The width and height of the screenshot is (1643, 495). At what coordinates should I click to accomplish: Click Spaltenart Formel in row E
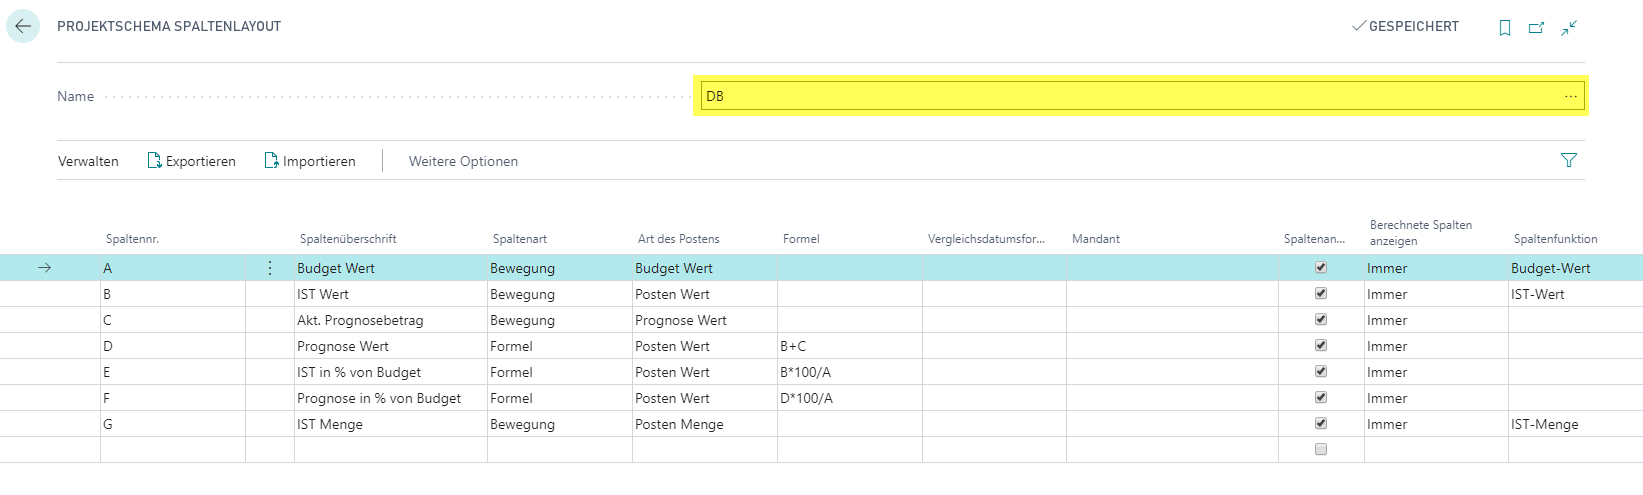tap(560, 372)
